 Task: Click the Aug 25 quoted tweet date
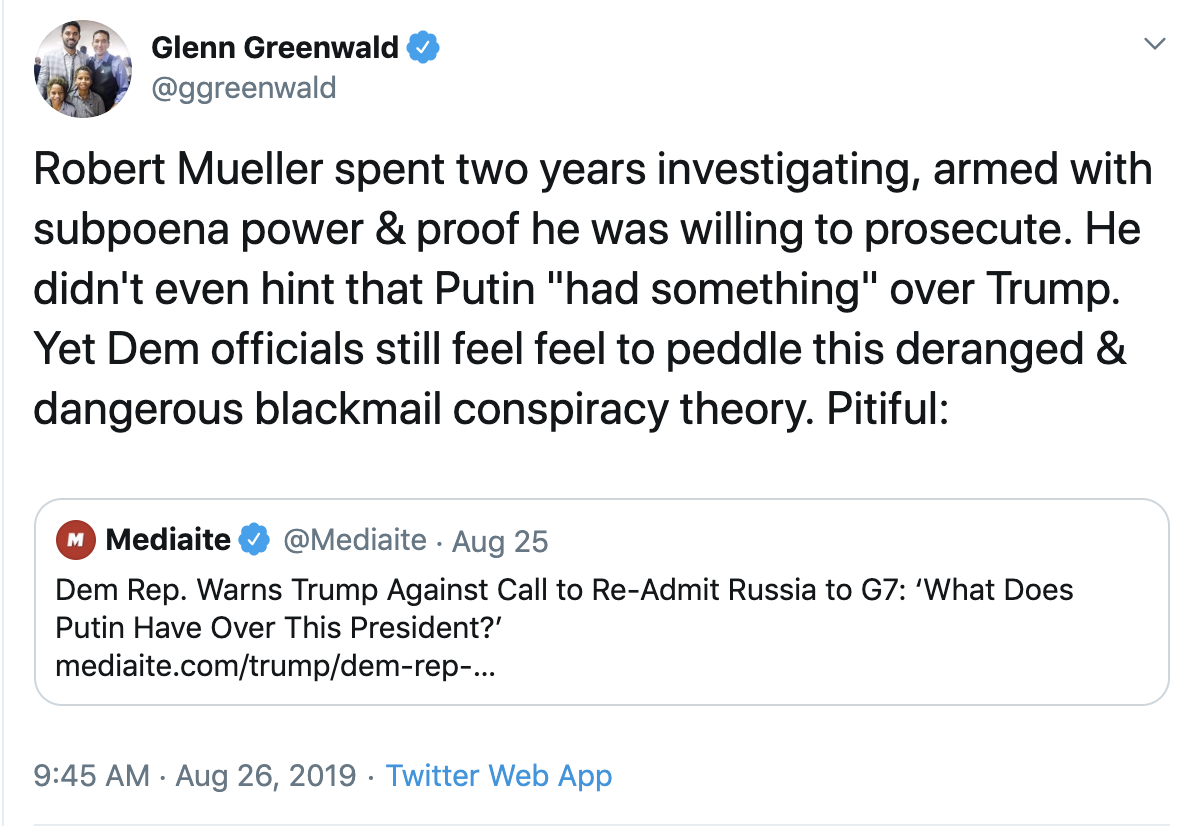click(x=500, y=542)
